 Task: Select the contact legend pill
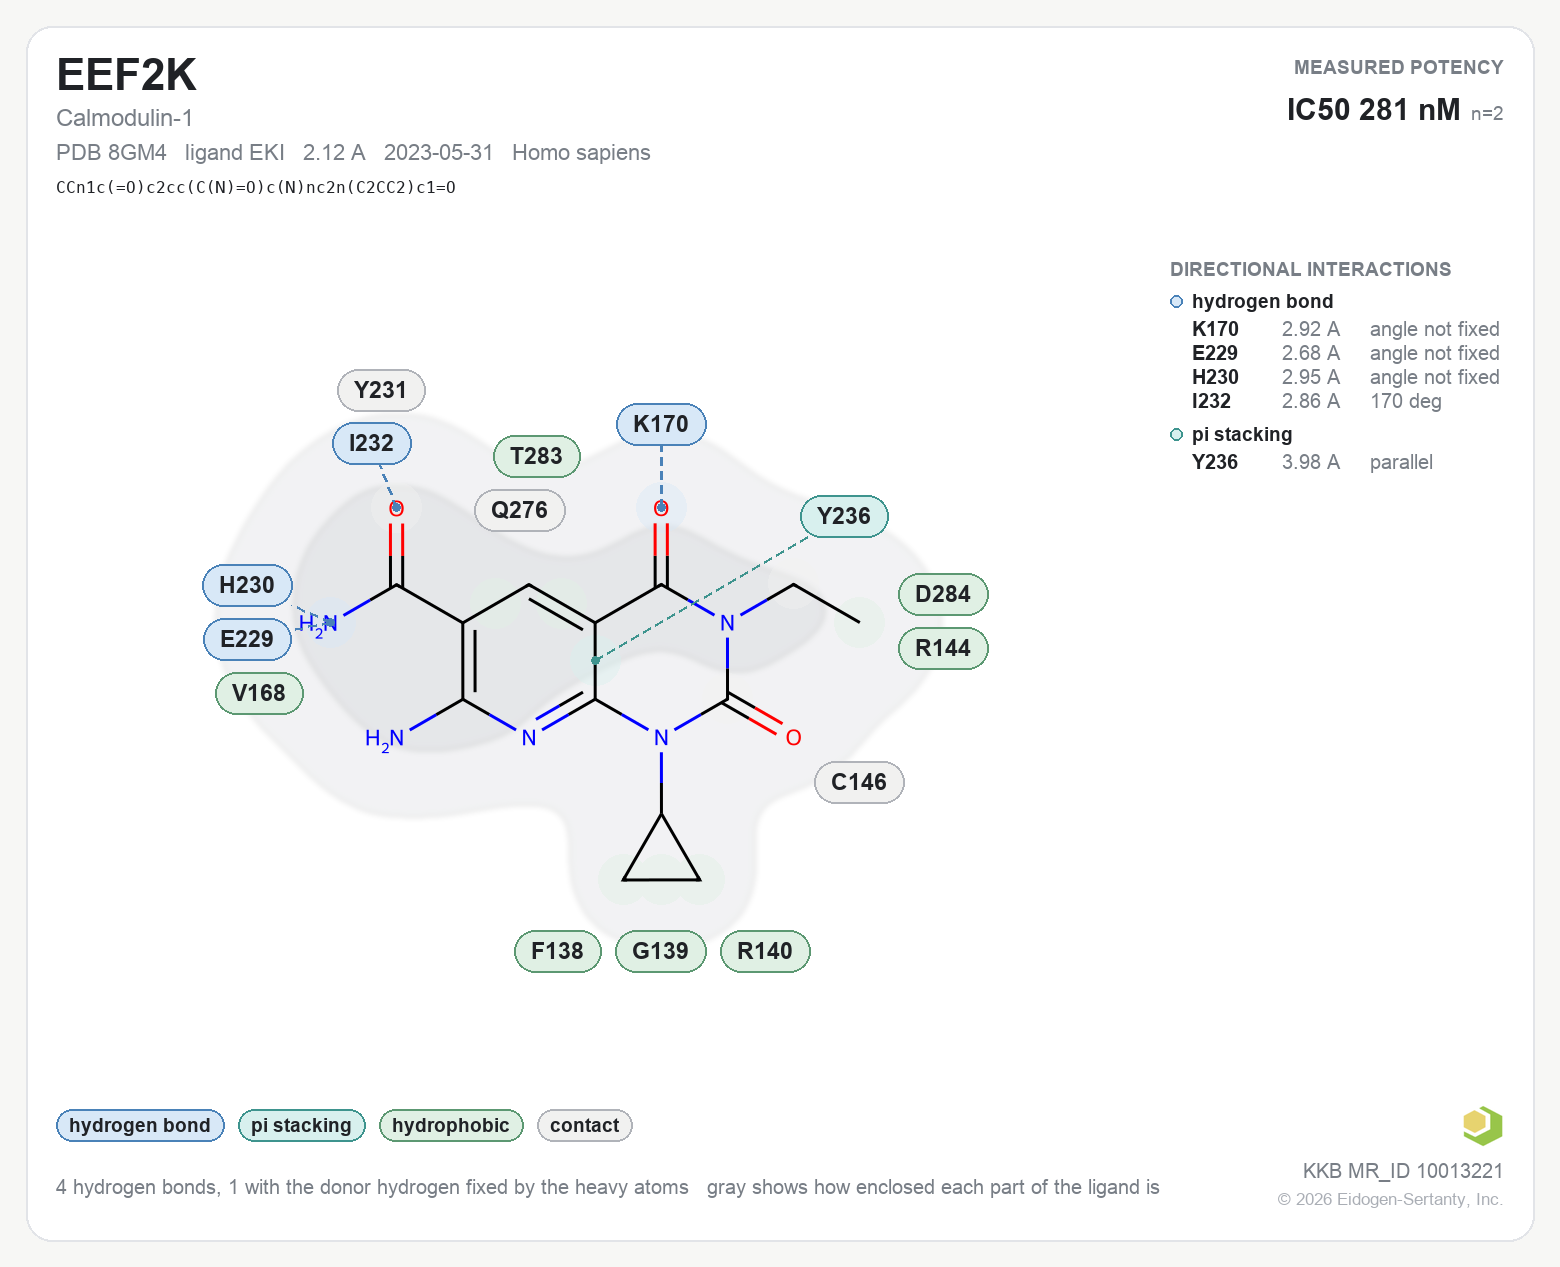pos(584,1125)
